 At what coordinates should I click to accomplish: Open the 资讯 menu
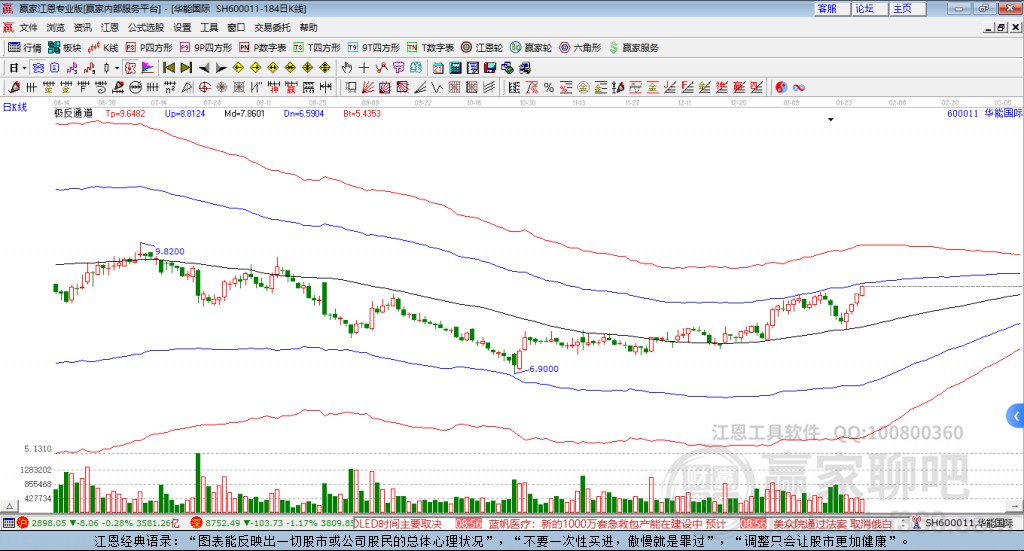pos(82,27)
